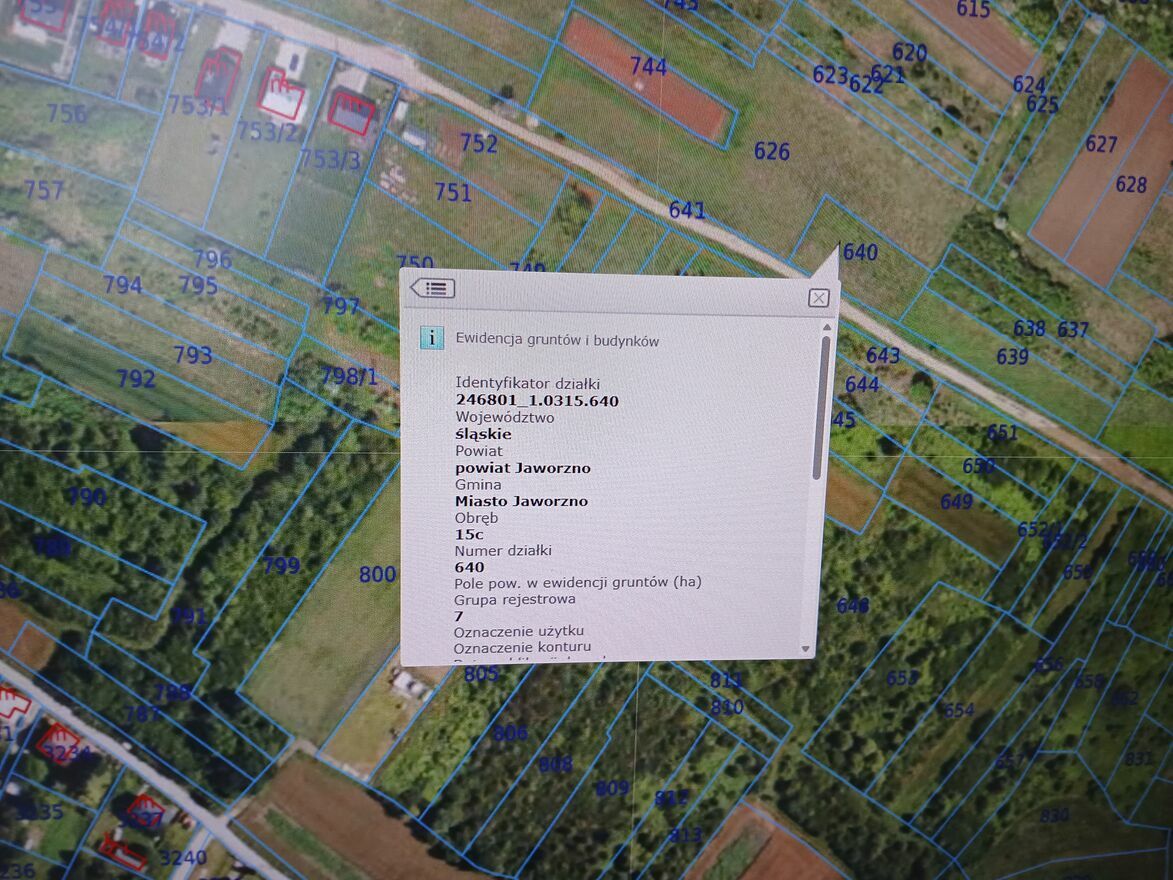
Task: Select parcel 751 on the map
Action: [453, 192]
